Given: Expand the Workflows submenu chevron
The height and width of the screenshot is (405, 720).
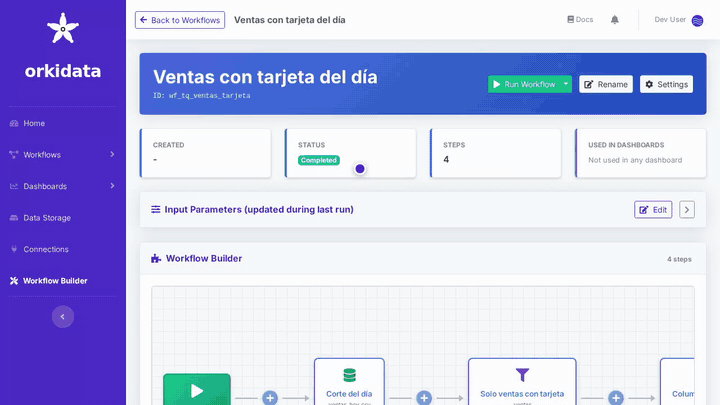Looking at the screenshot, I should (112, 155).
